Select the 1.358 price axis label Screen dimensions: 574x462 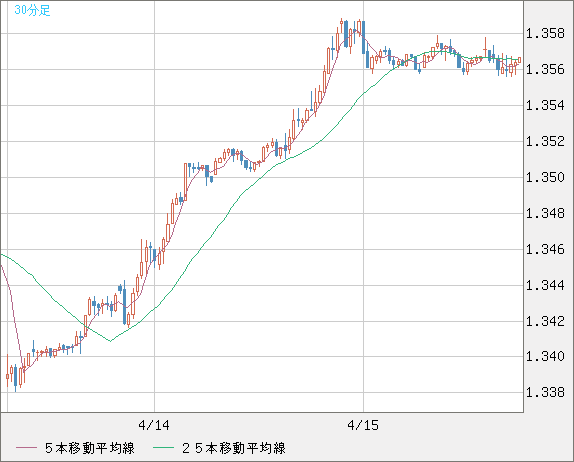(545, 33)
